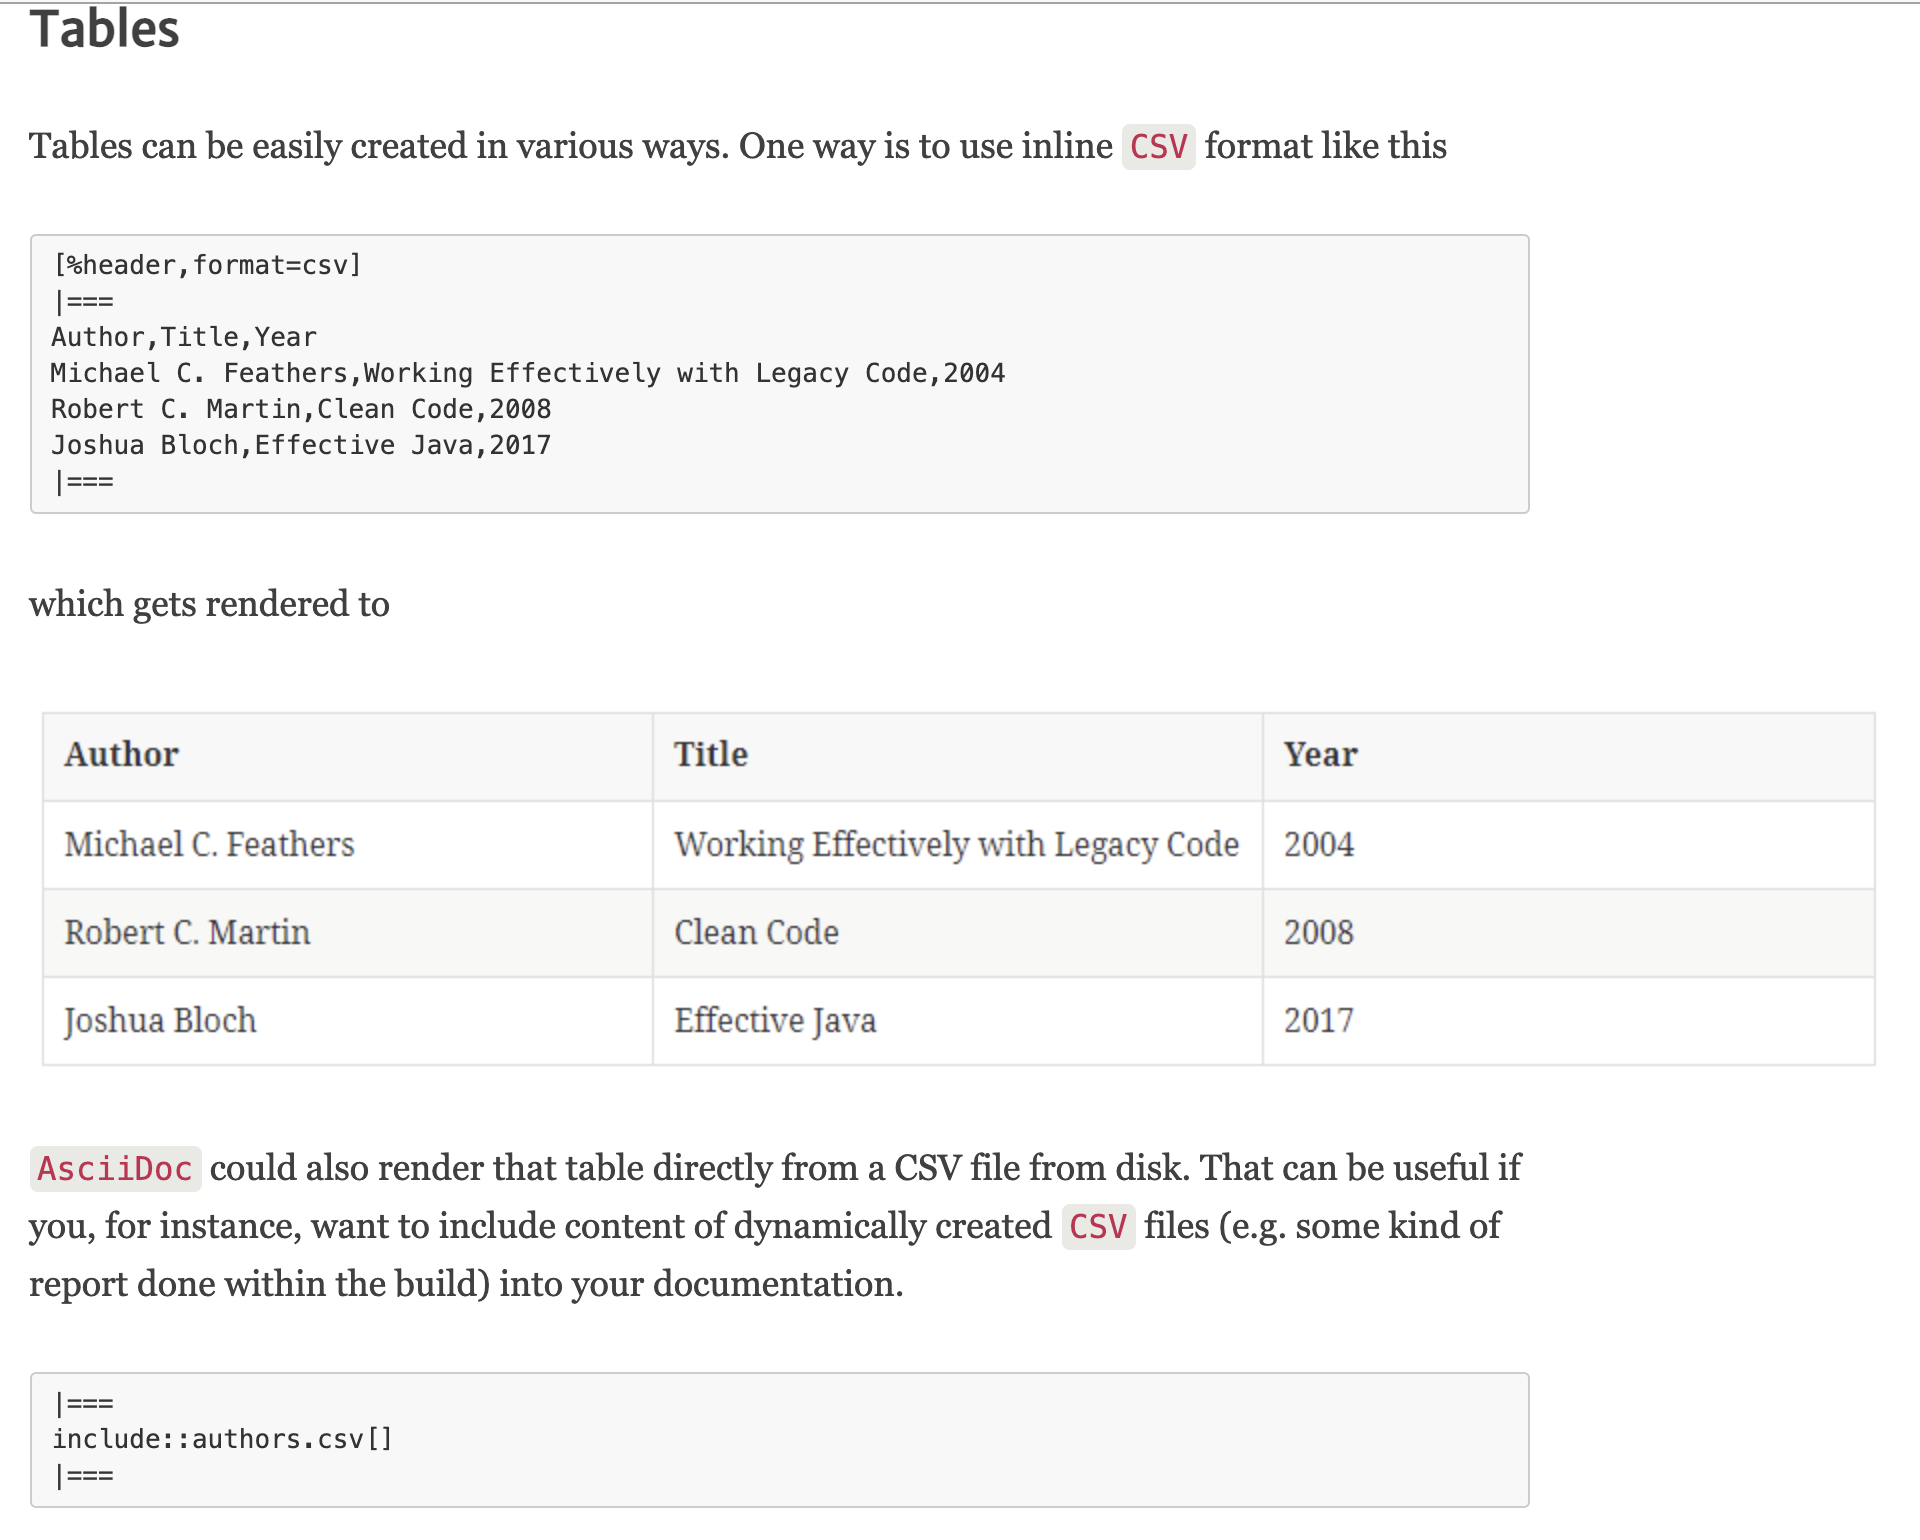
Task: Click the CSV code label before 'files'
Action: point(1098,1227)
